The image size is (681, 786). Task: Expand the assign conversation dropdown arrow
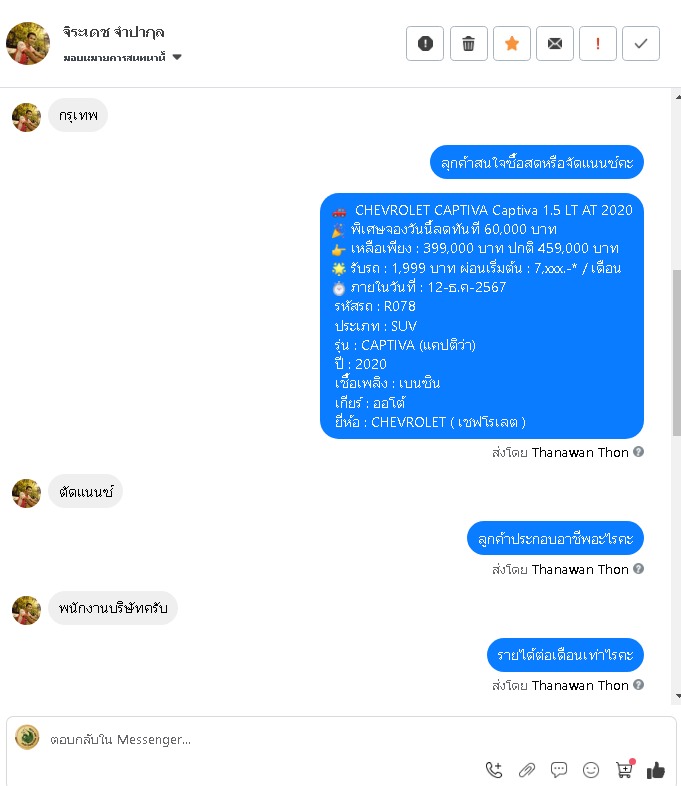(x=177, y=57)
